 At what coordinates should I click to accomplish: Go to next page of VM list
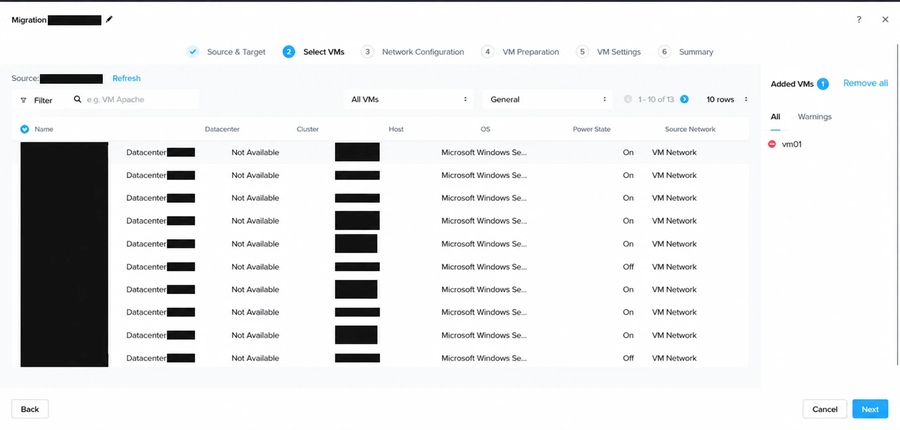coord(684,99)
